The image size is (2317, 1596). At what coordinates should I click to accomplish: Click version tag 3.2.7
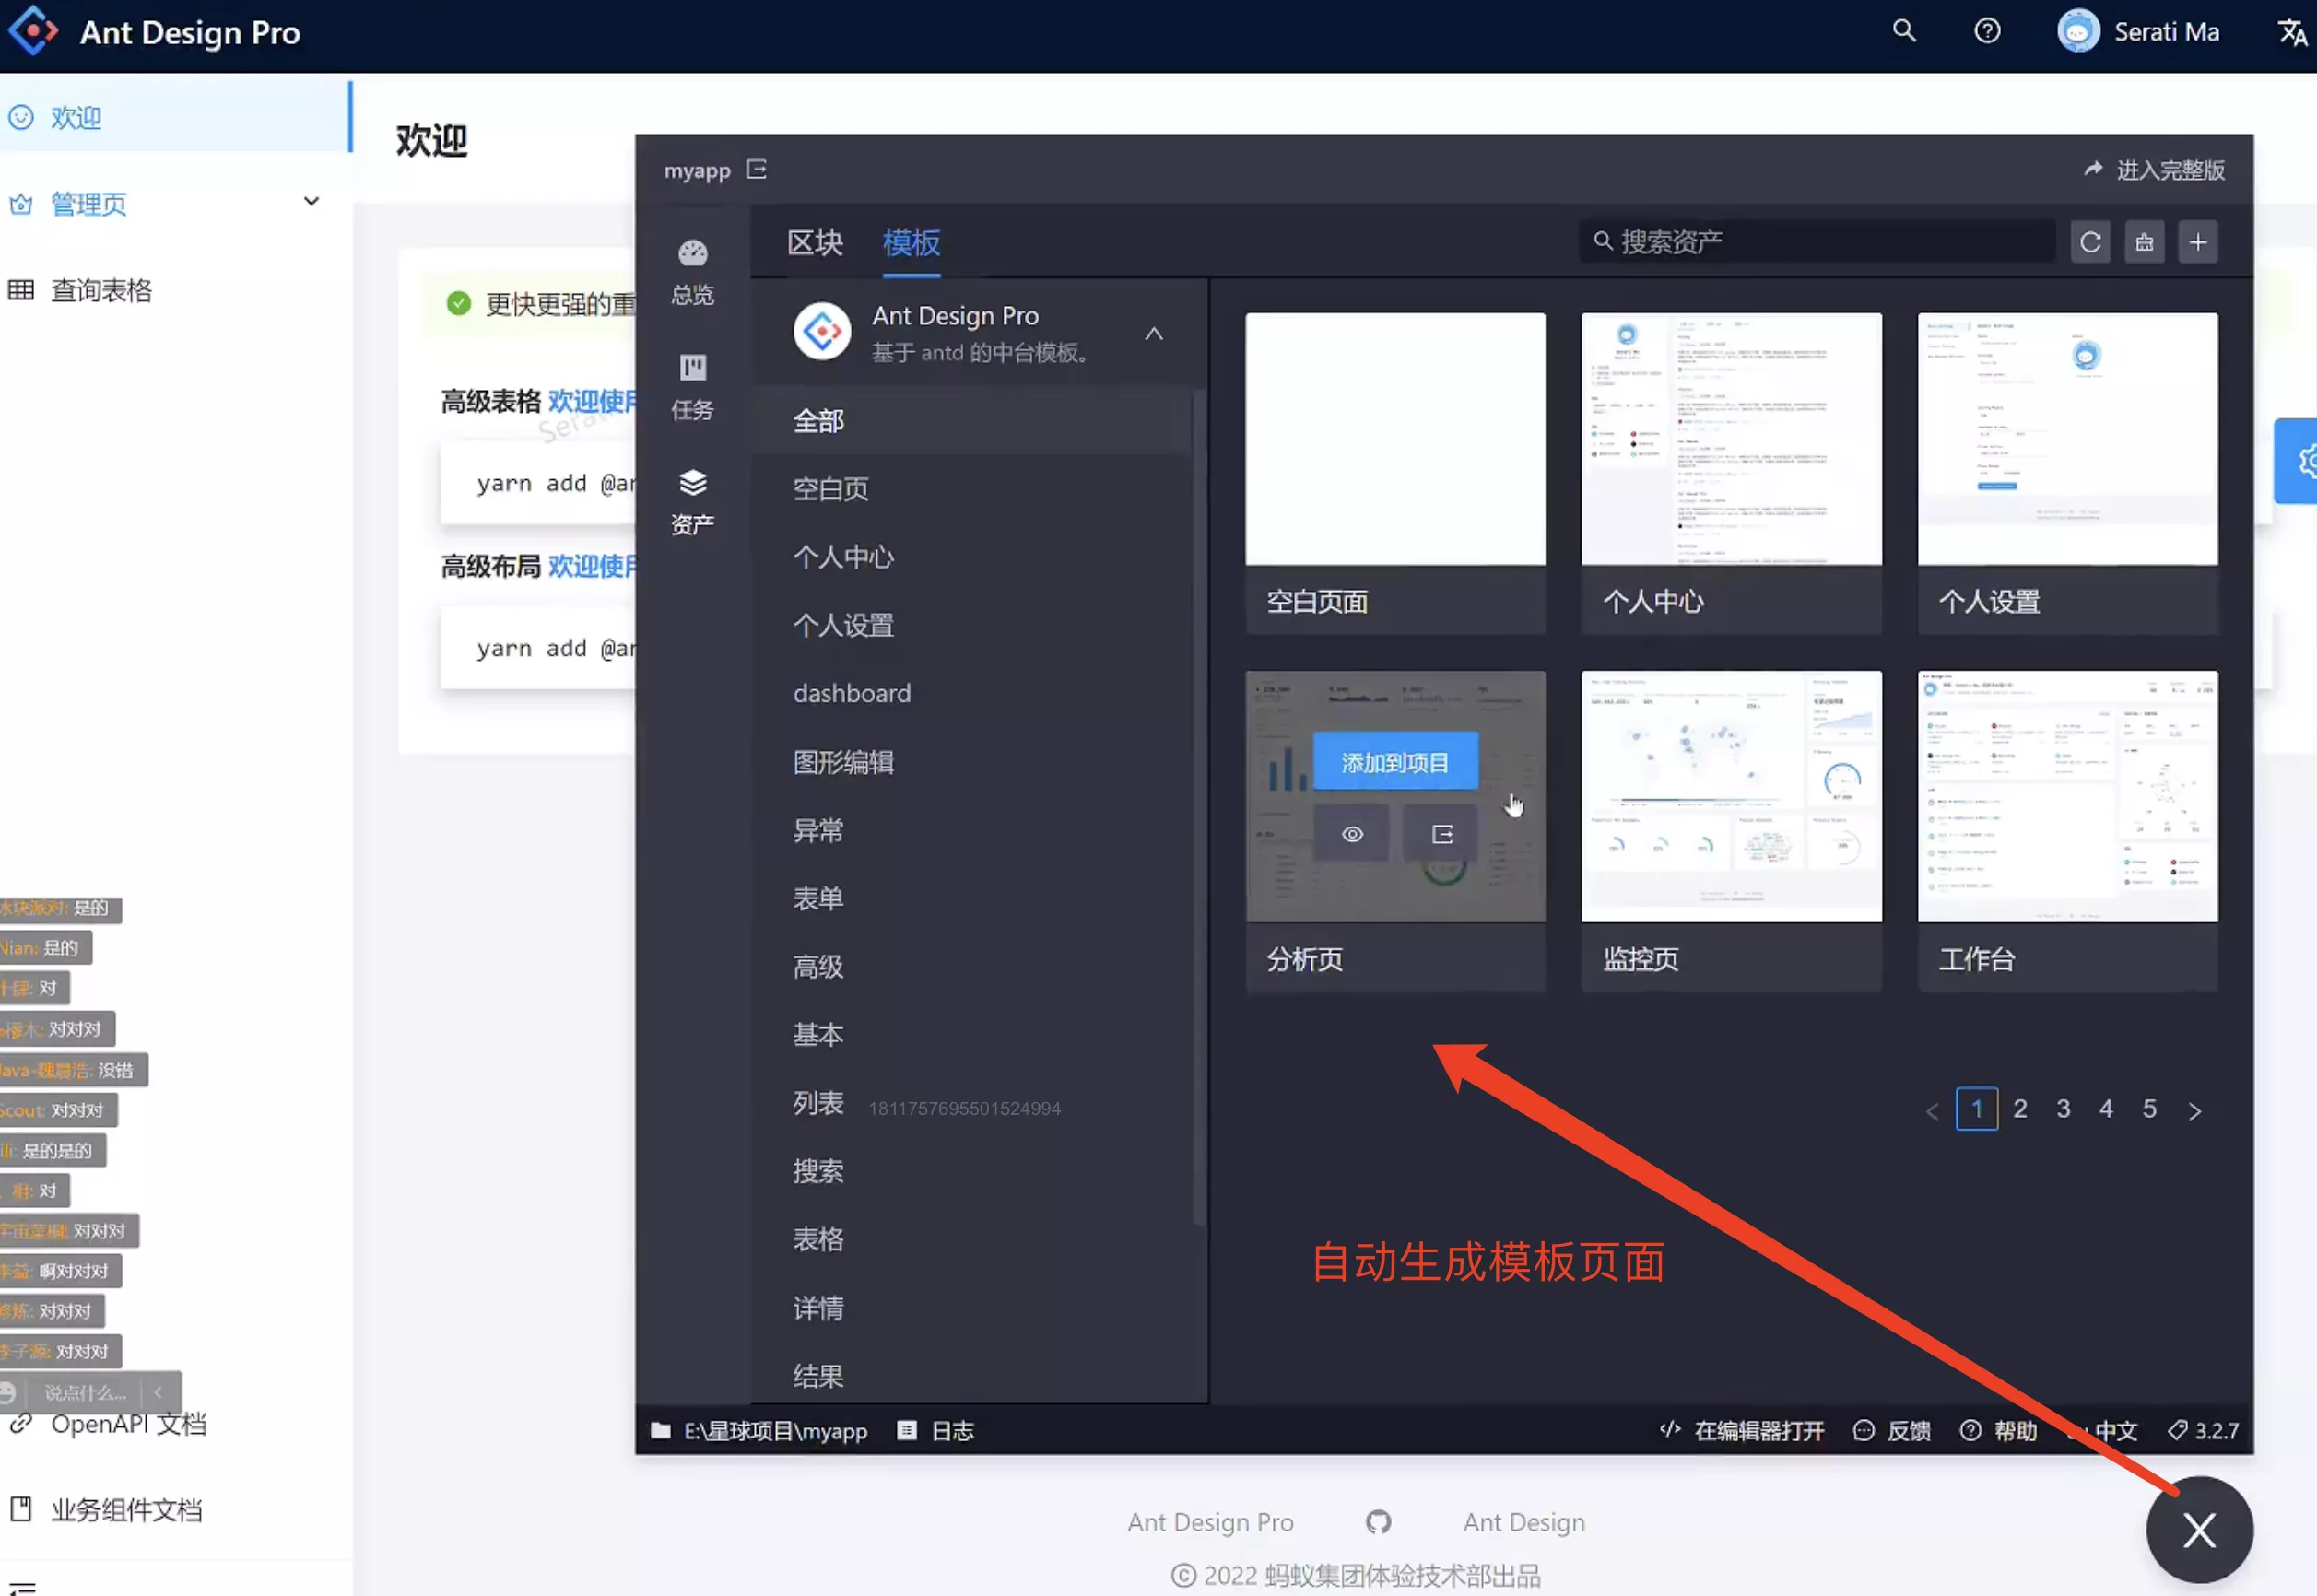2203,1431
